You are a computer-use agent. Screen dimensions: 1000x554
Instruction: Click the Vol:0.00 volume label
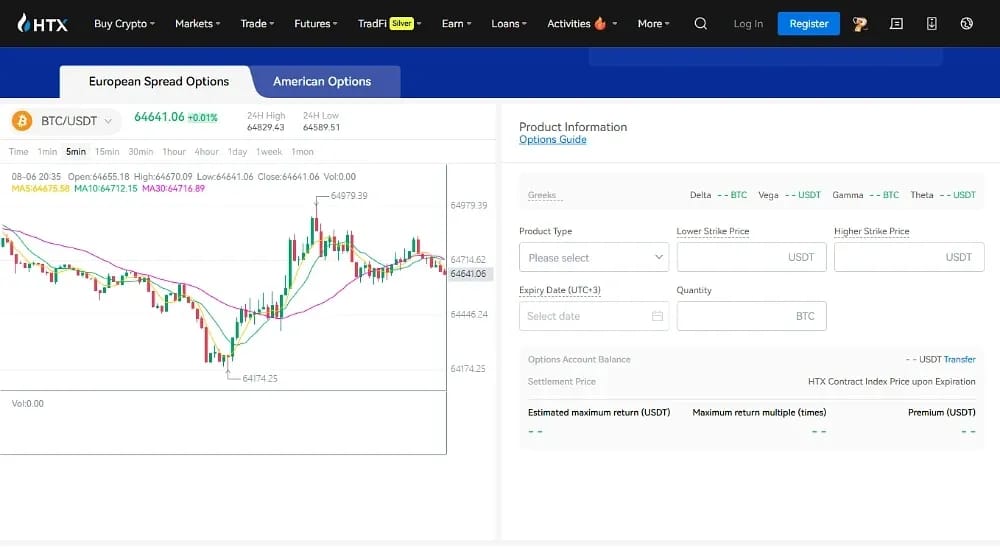tap(27, 404)
